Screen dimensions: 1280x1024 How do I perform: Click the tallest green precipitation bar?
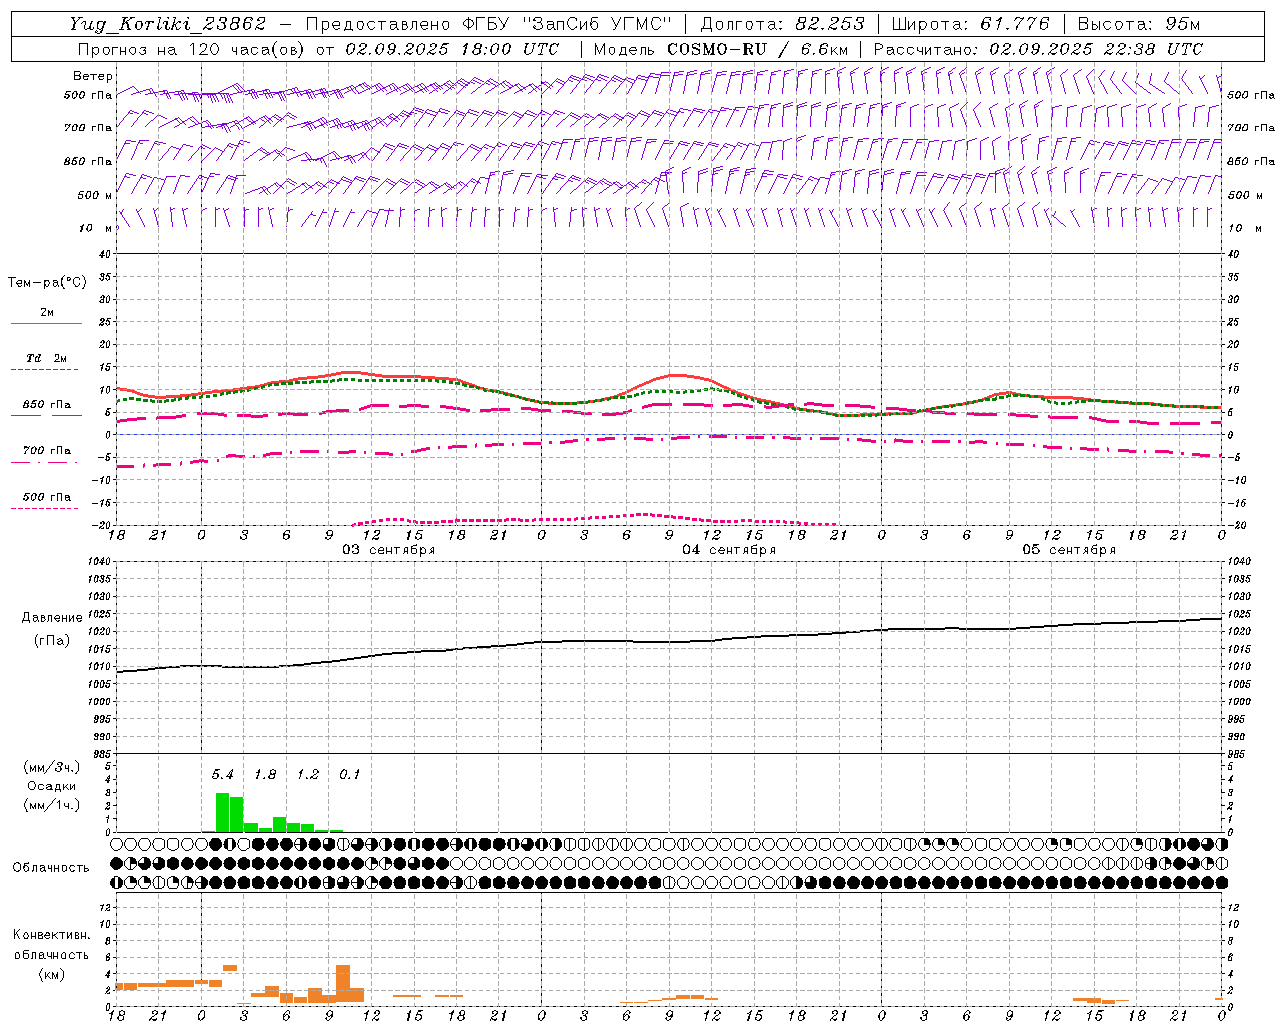coord(222,812)
